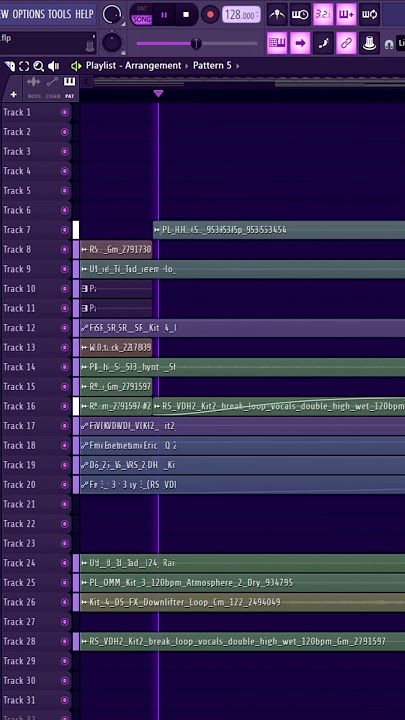Show CHAN automation in the picker
Viewport: 405px width, 720px height.
point(52,88)
